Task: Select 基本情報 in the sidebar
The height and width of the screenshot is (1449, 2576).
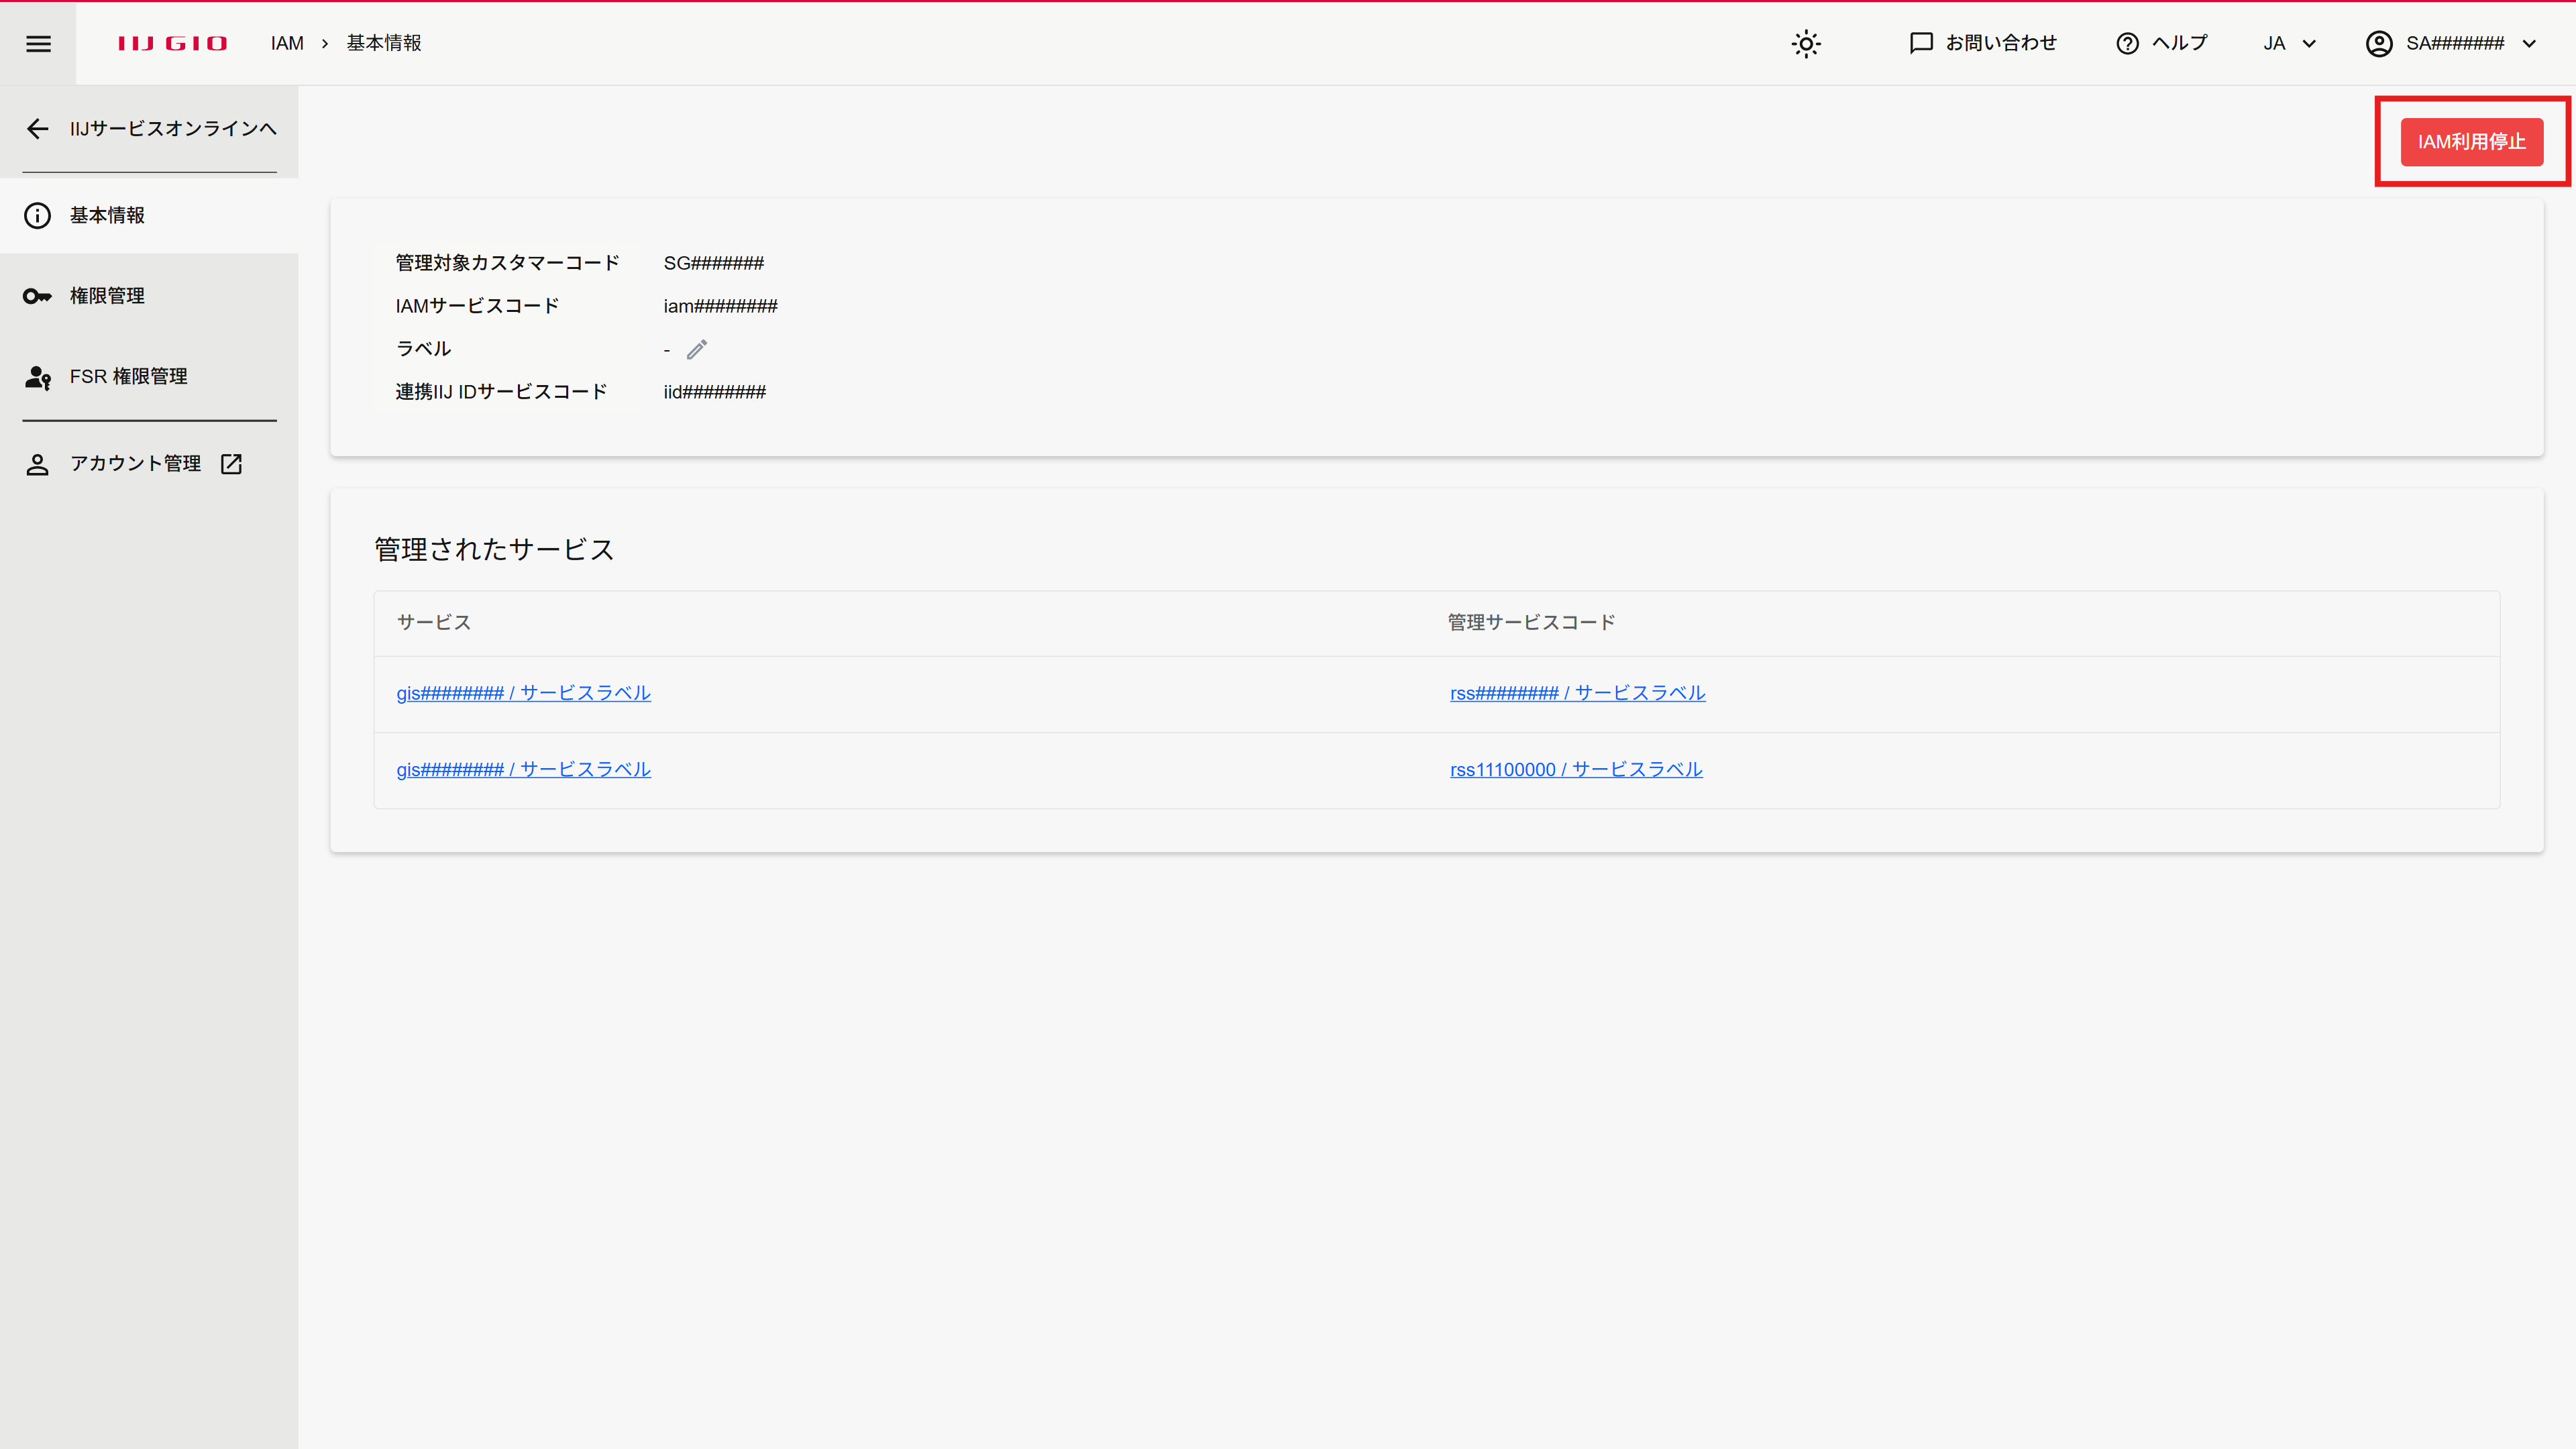Action: (149, 215)
